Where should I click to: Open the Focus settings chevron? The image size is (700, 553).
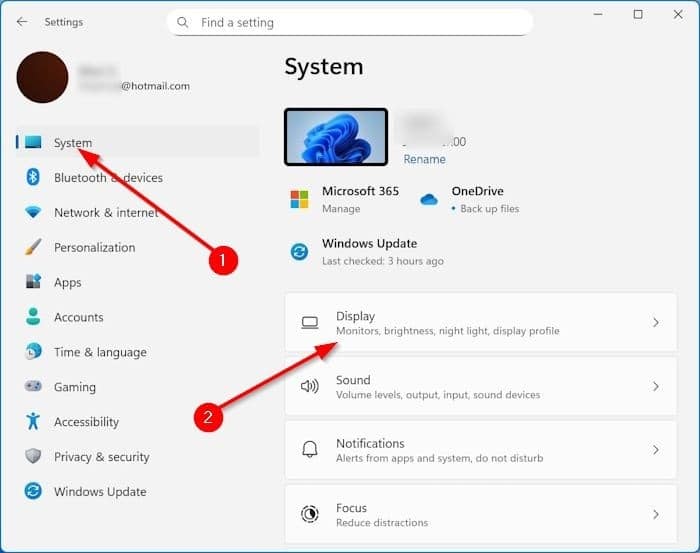point(656,514)
